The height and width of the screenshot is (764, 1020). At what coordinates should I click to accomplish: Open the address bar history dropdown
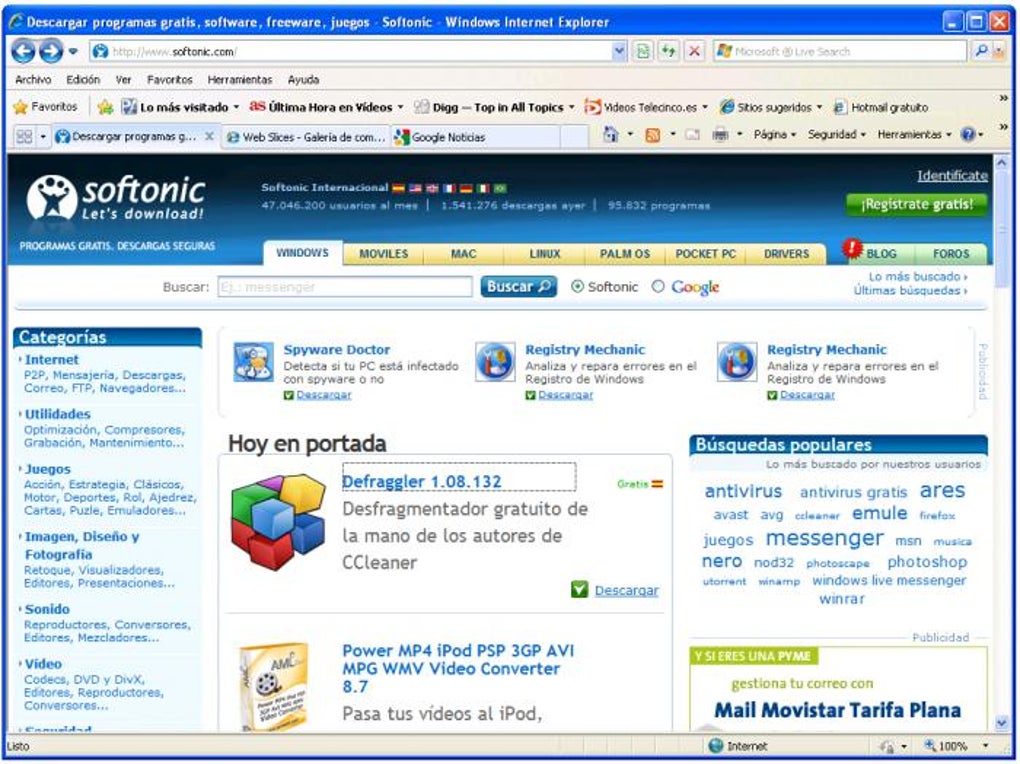point(619,51)
